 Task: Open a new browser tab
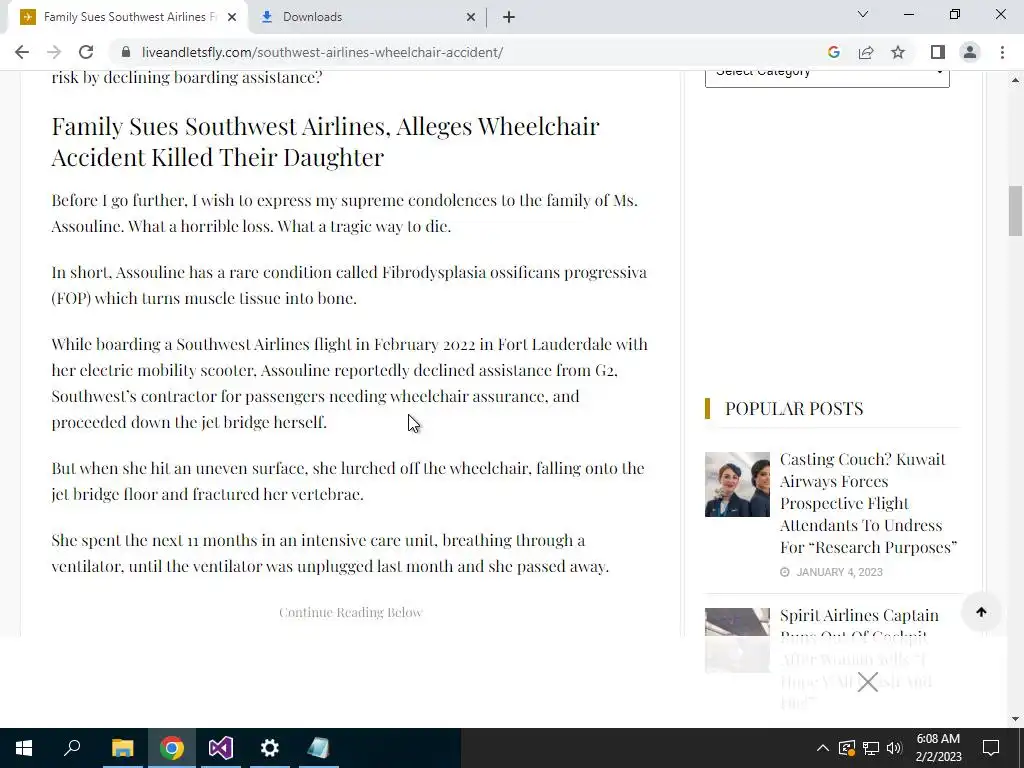[509, 17]
